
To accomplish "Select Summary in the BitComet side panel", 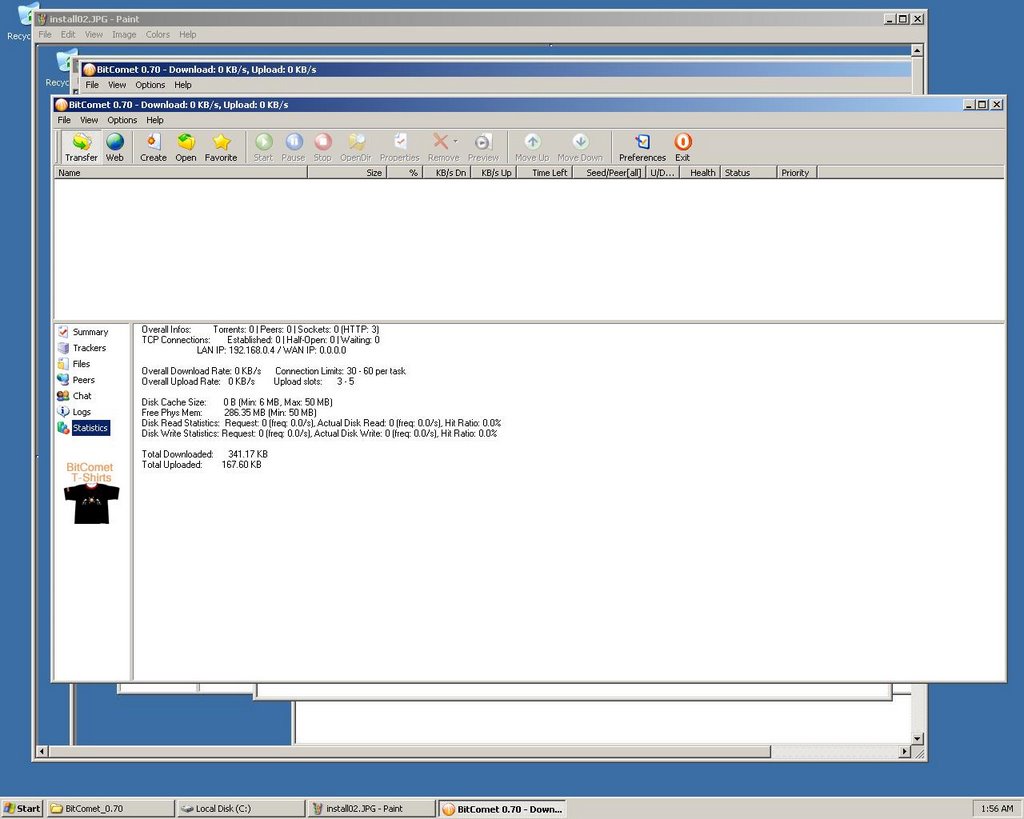I will pyautogui.click(x=83, y=332).
